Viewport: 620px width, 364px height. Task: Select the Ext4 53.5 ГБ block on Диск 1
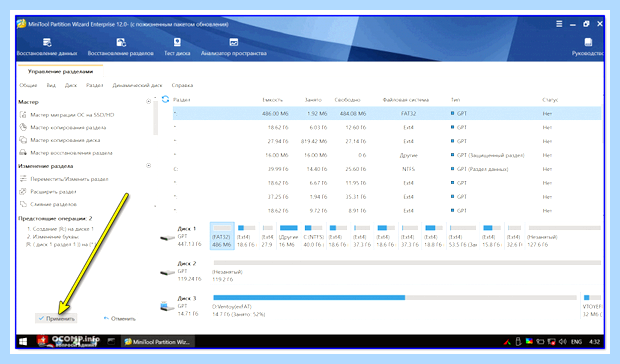[x=463, y=236]
